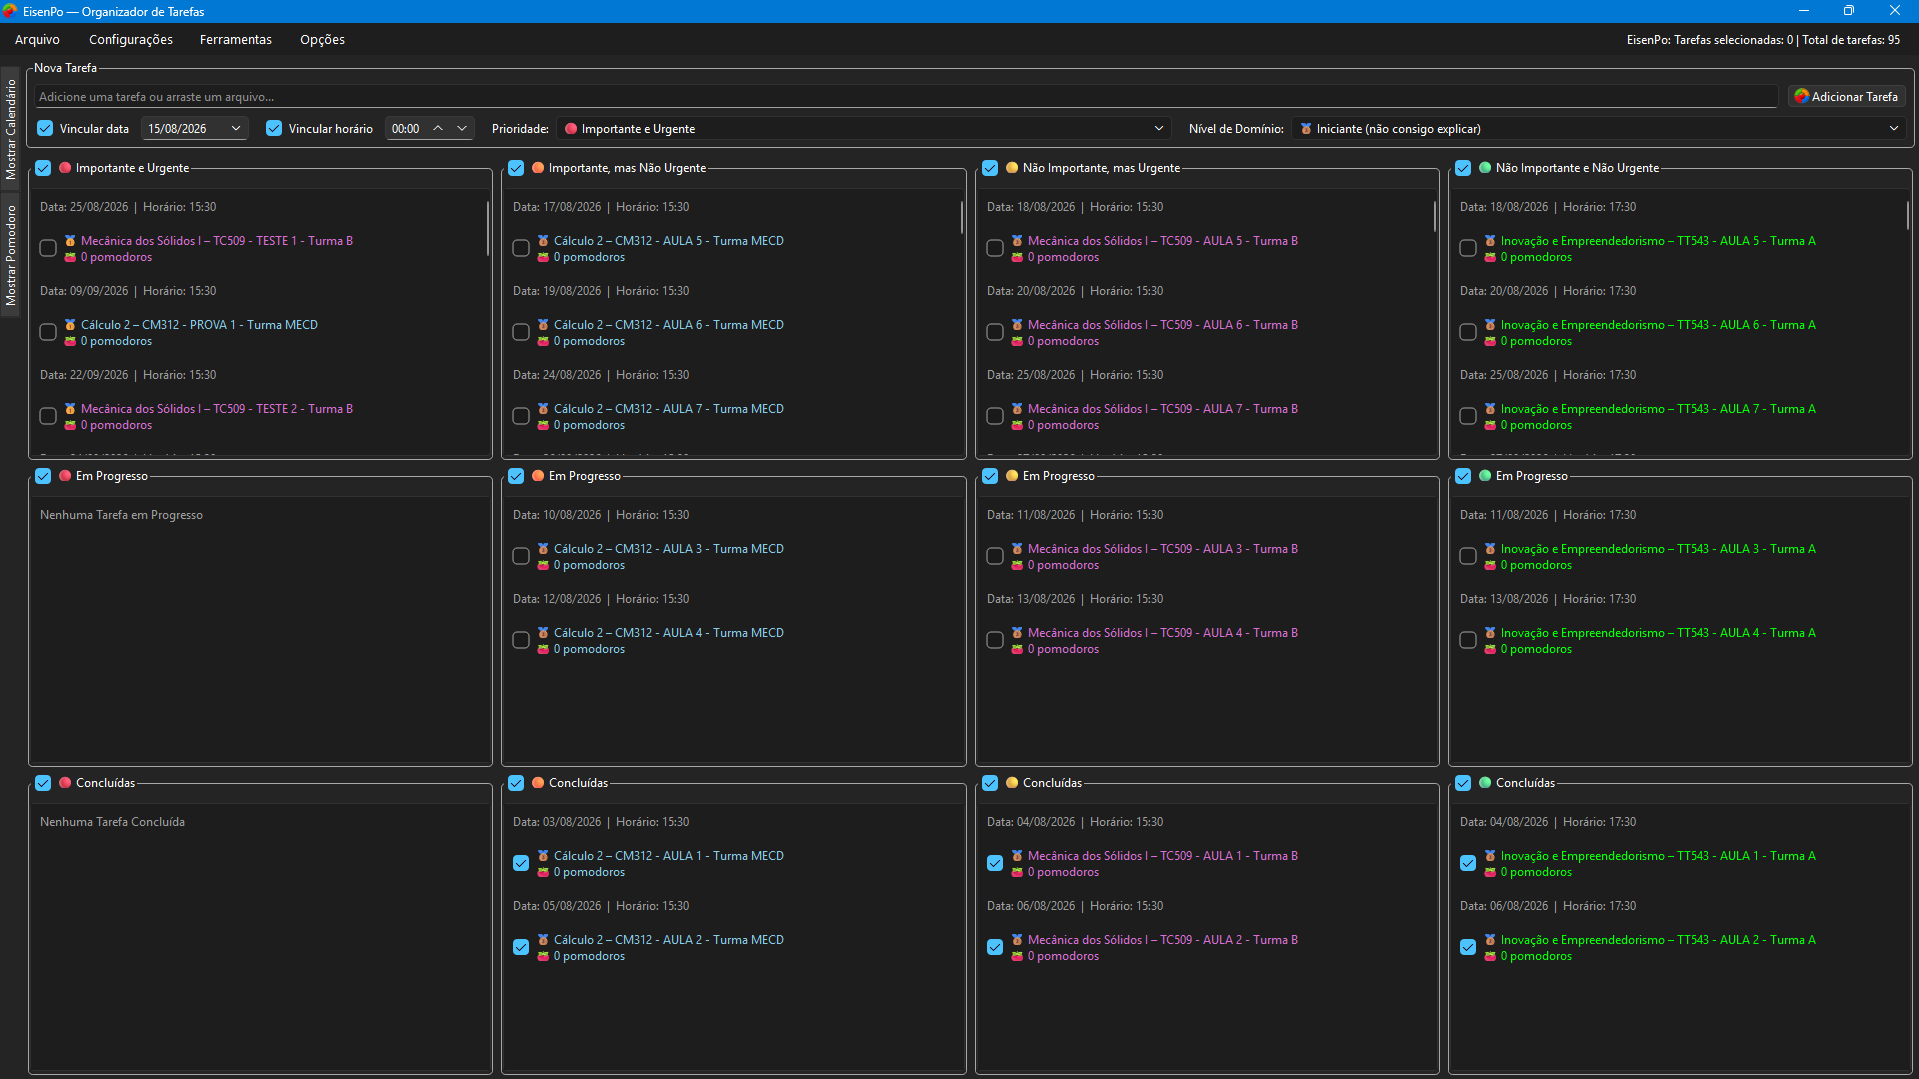This screenshot has height=1079, width=1919.
Task: Click the tomato pomodoro icon under TESTE 1 task
Action: click(x=70, y=257)
